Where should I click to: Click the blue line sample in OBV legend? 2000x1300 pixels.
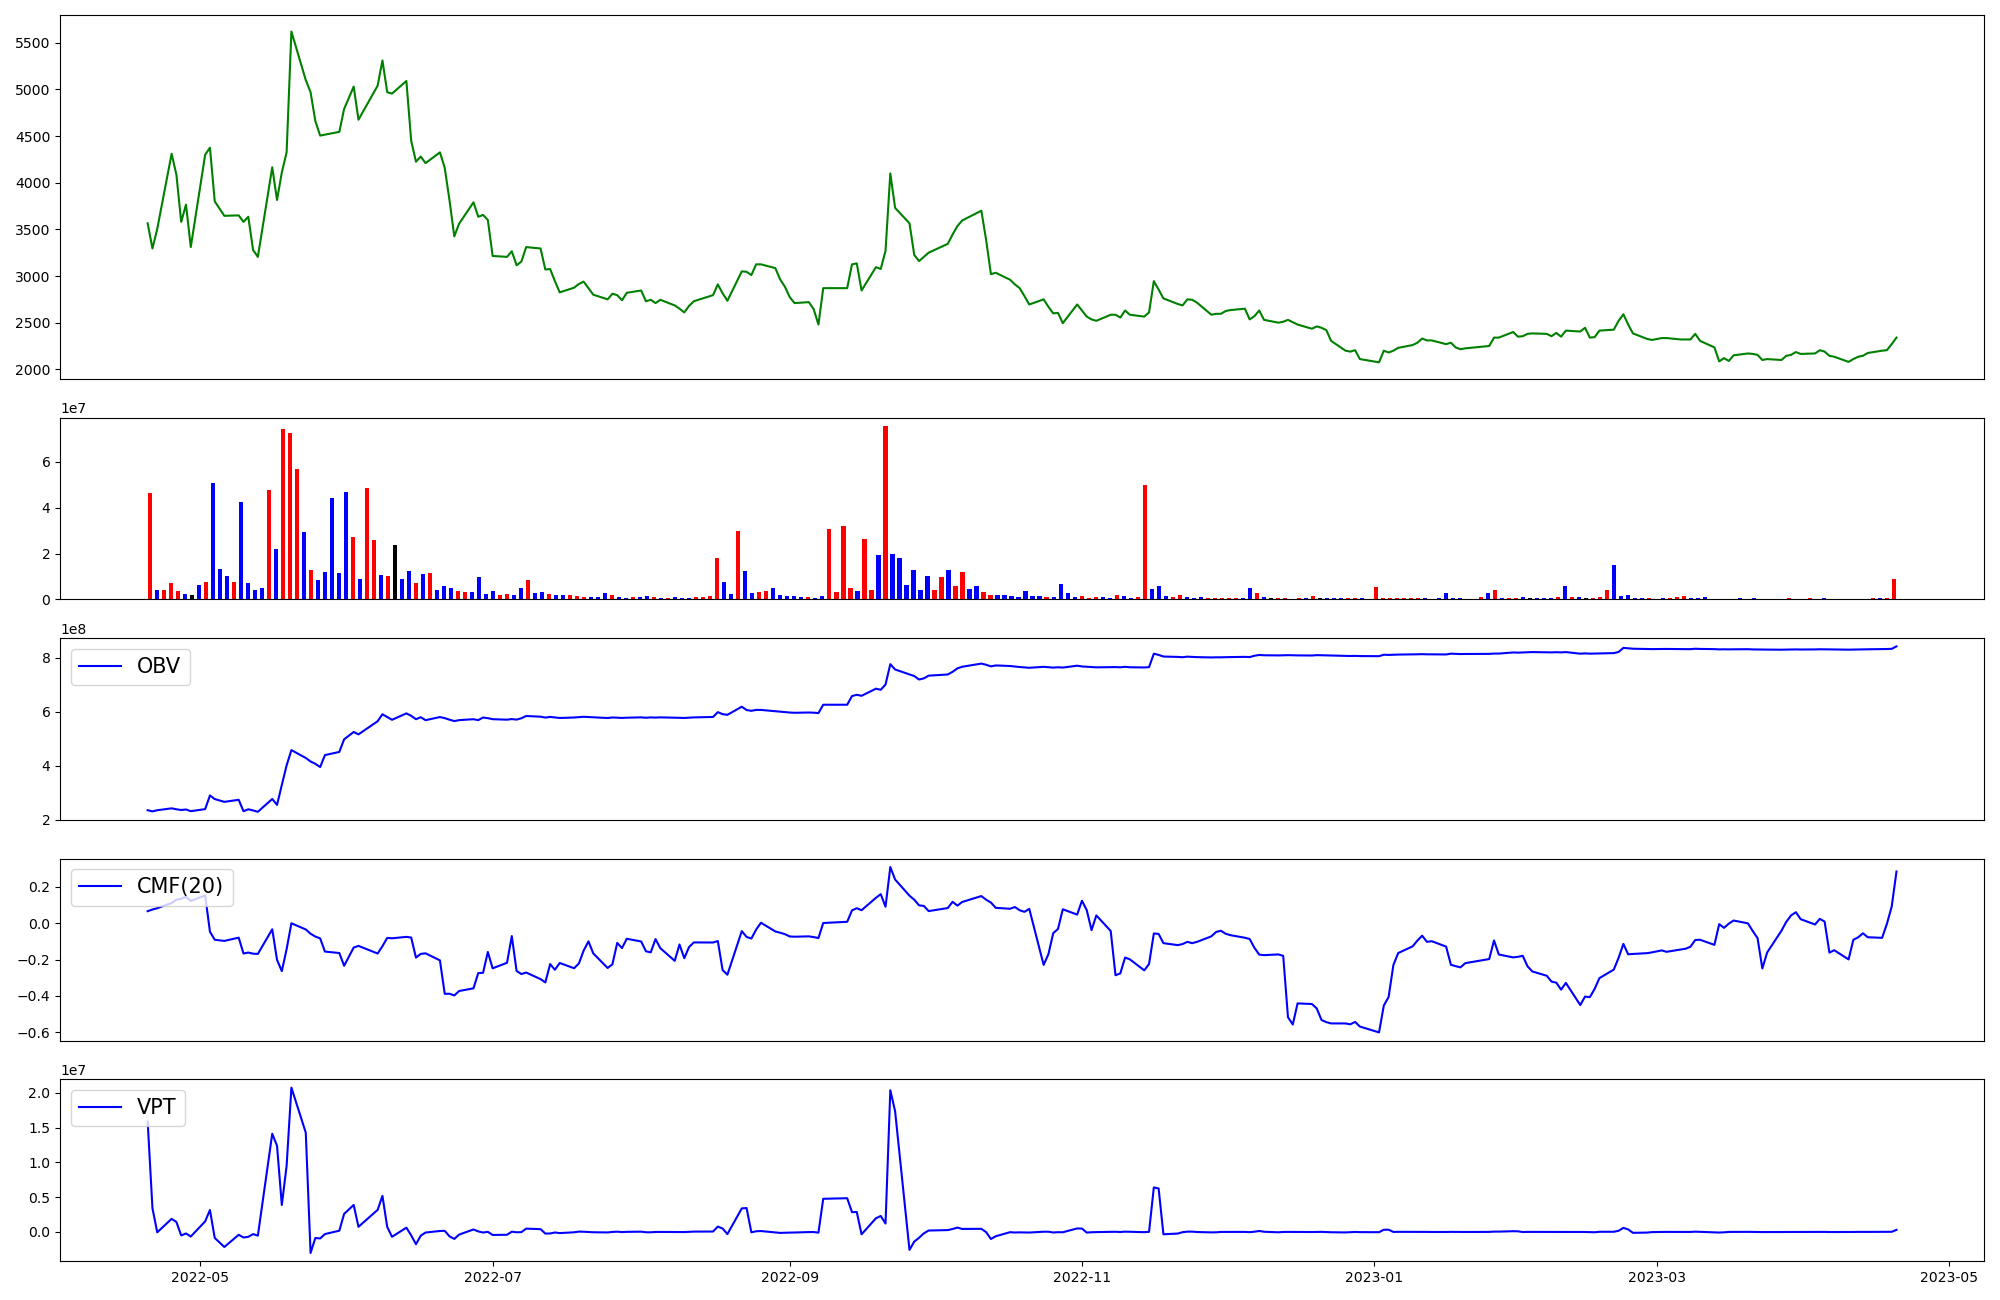100,667
